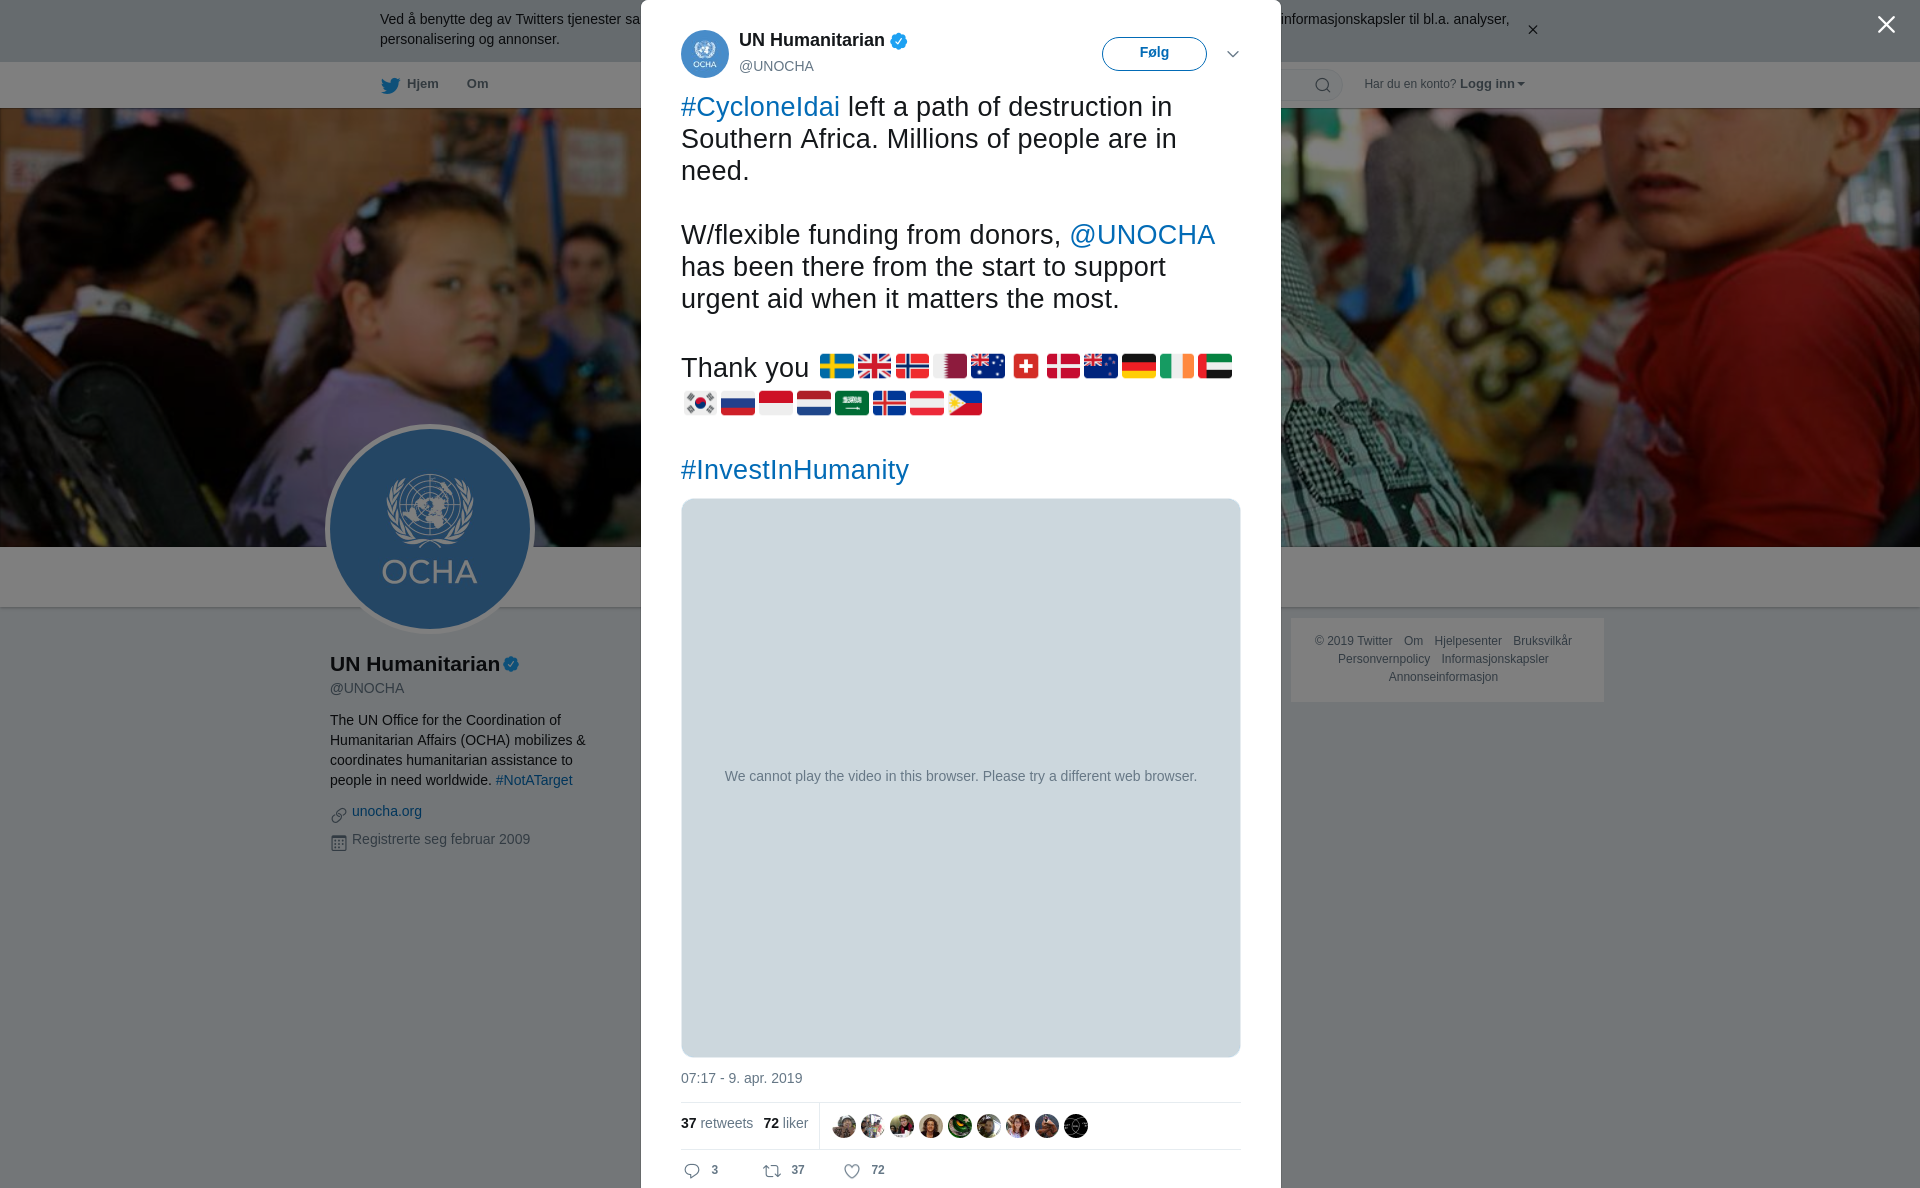1920x1188 pixels.
Task: Open the Om menu item
Action: (x=477, y=84)
